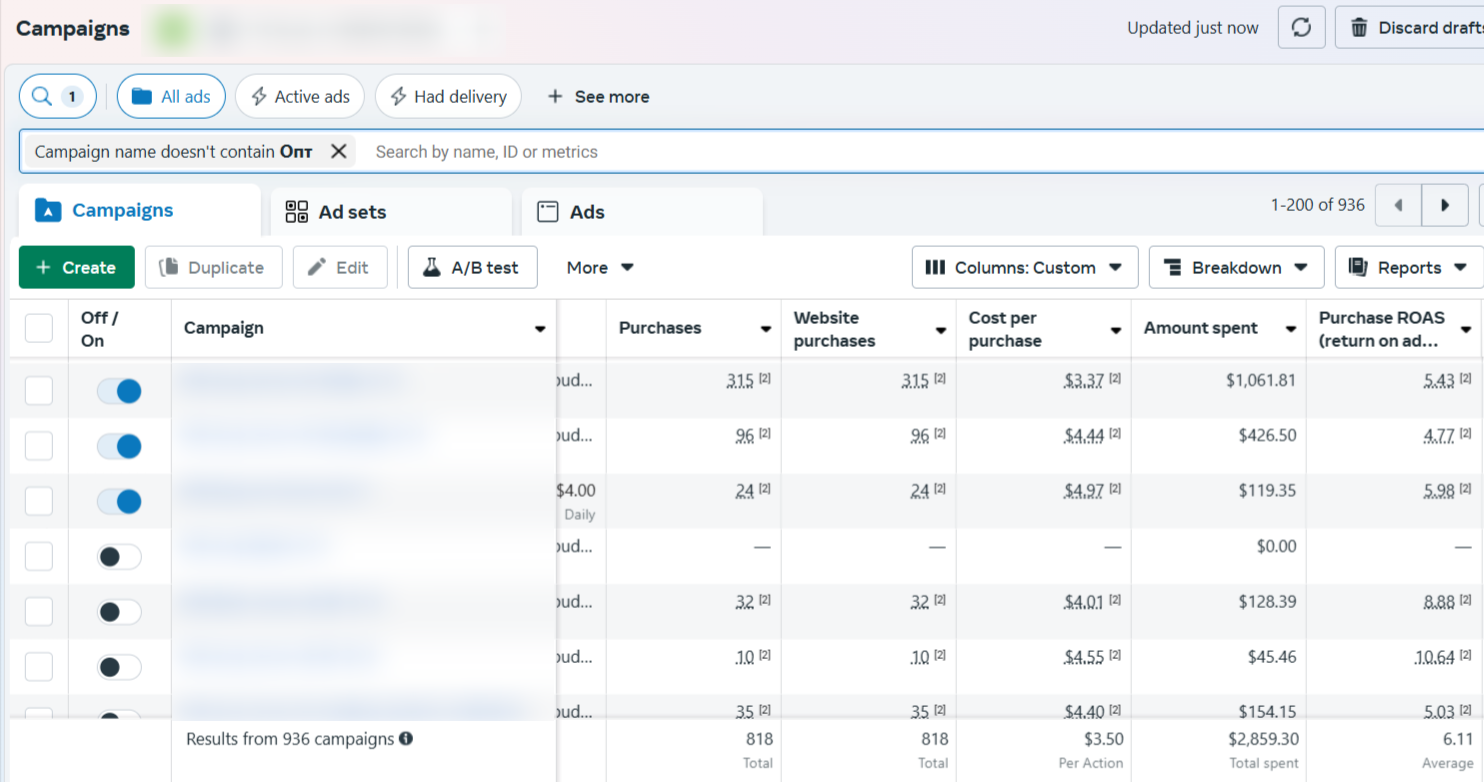Check the checkbox for second campaign row
This screenshot has height=782, width=1484.
tap(39, 446)
